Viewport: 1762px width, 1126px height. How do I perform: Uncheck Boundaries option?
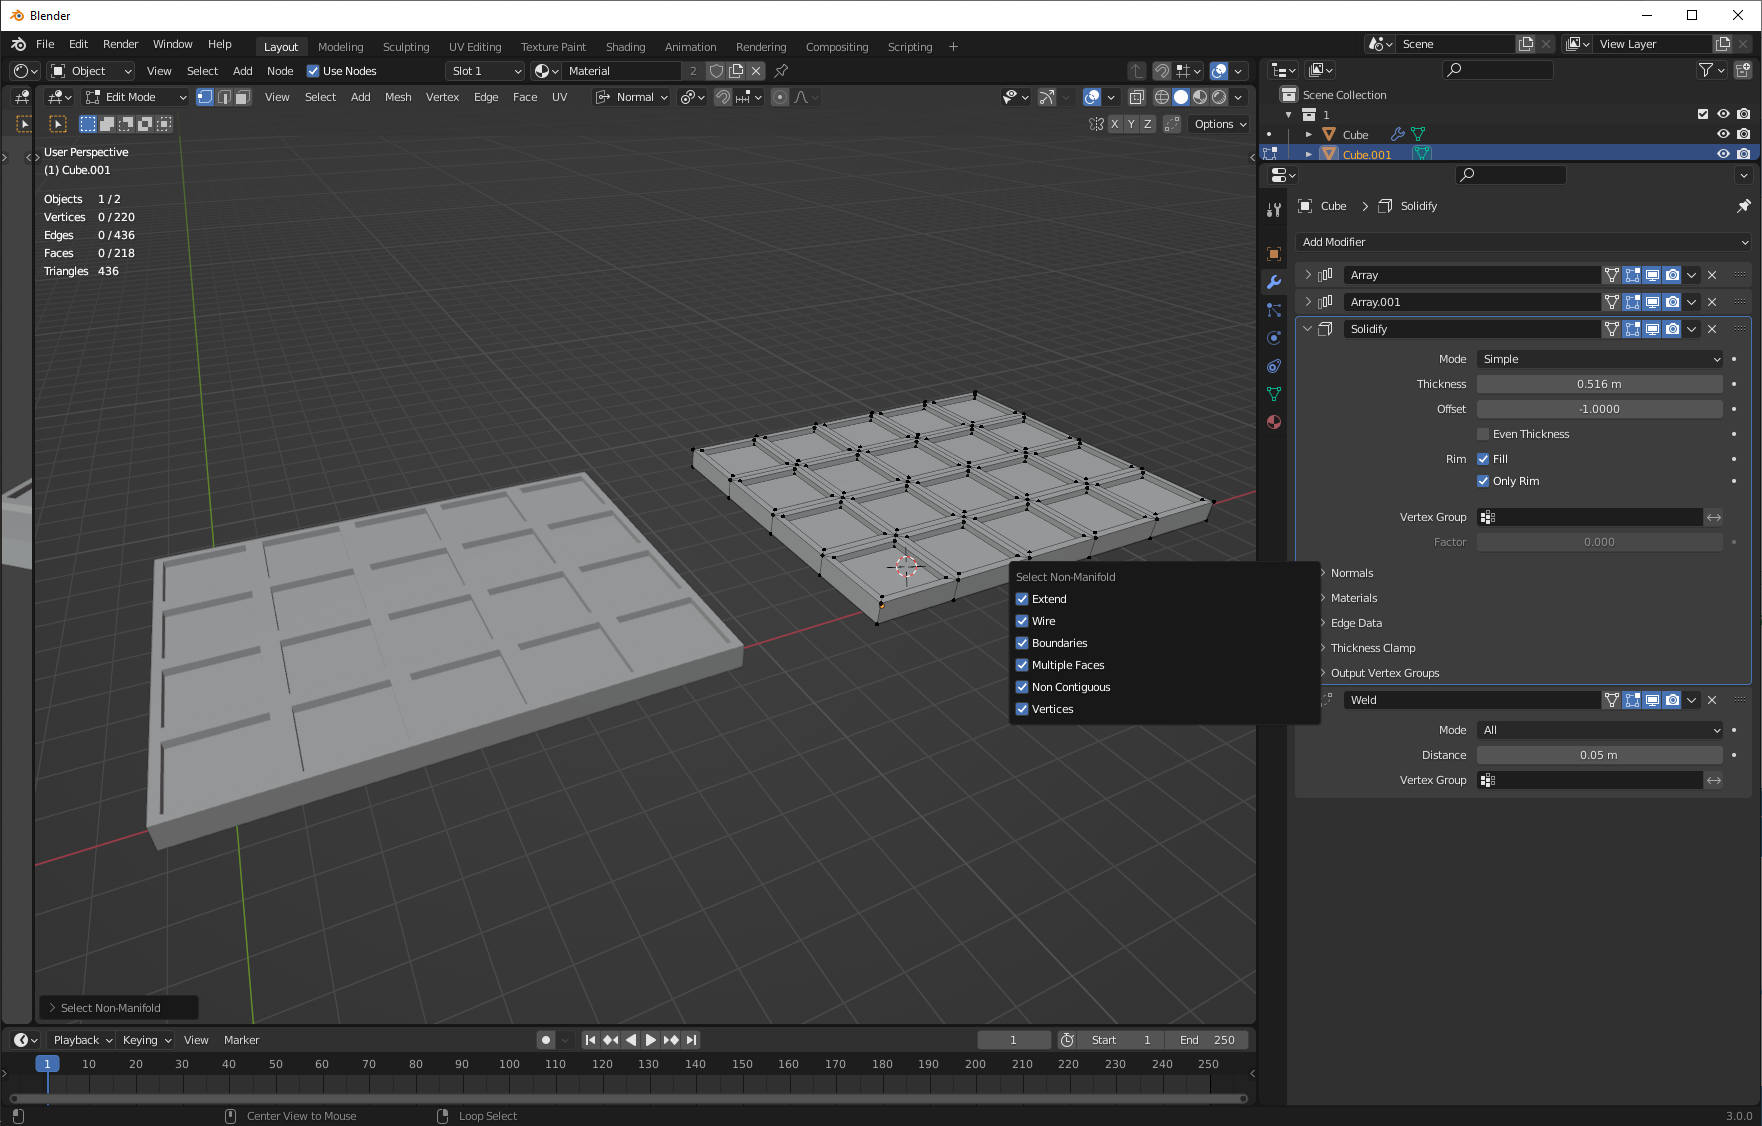pyautogui.click(x=1022, y=643)
